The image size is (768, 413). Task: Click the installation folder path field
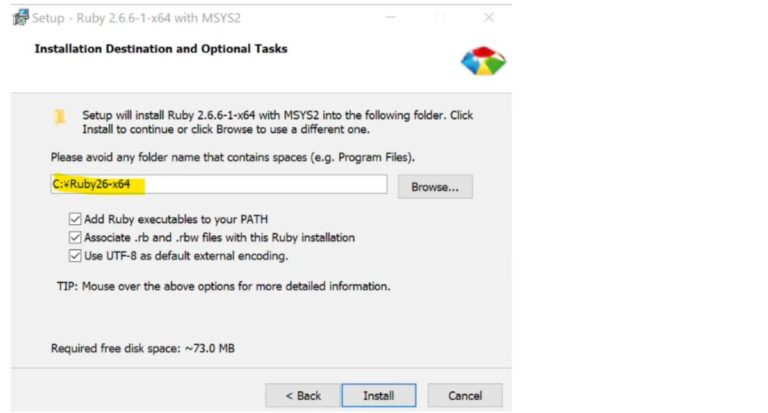point(218,184)
